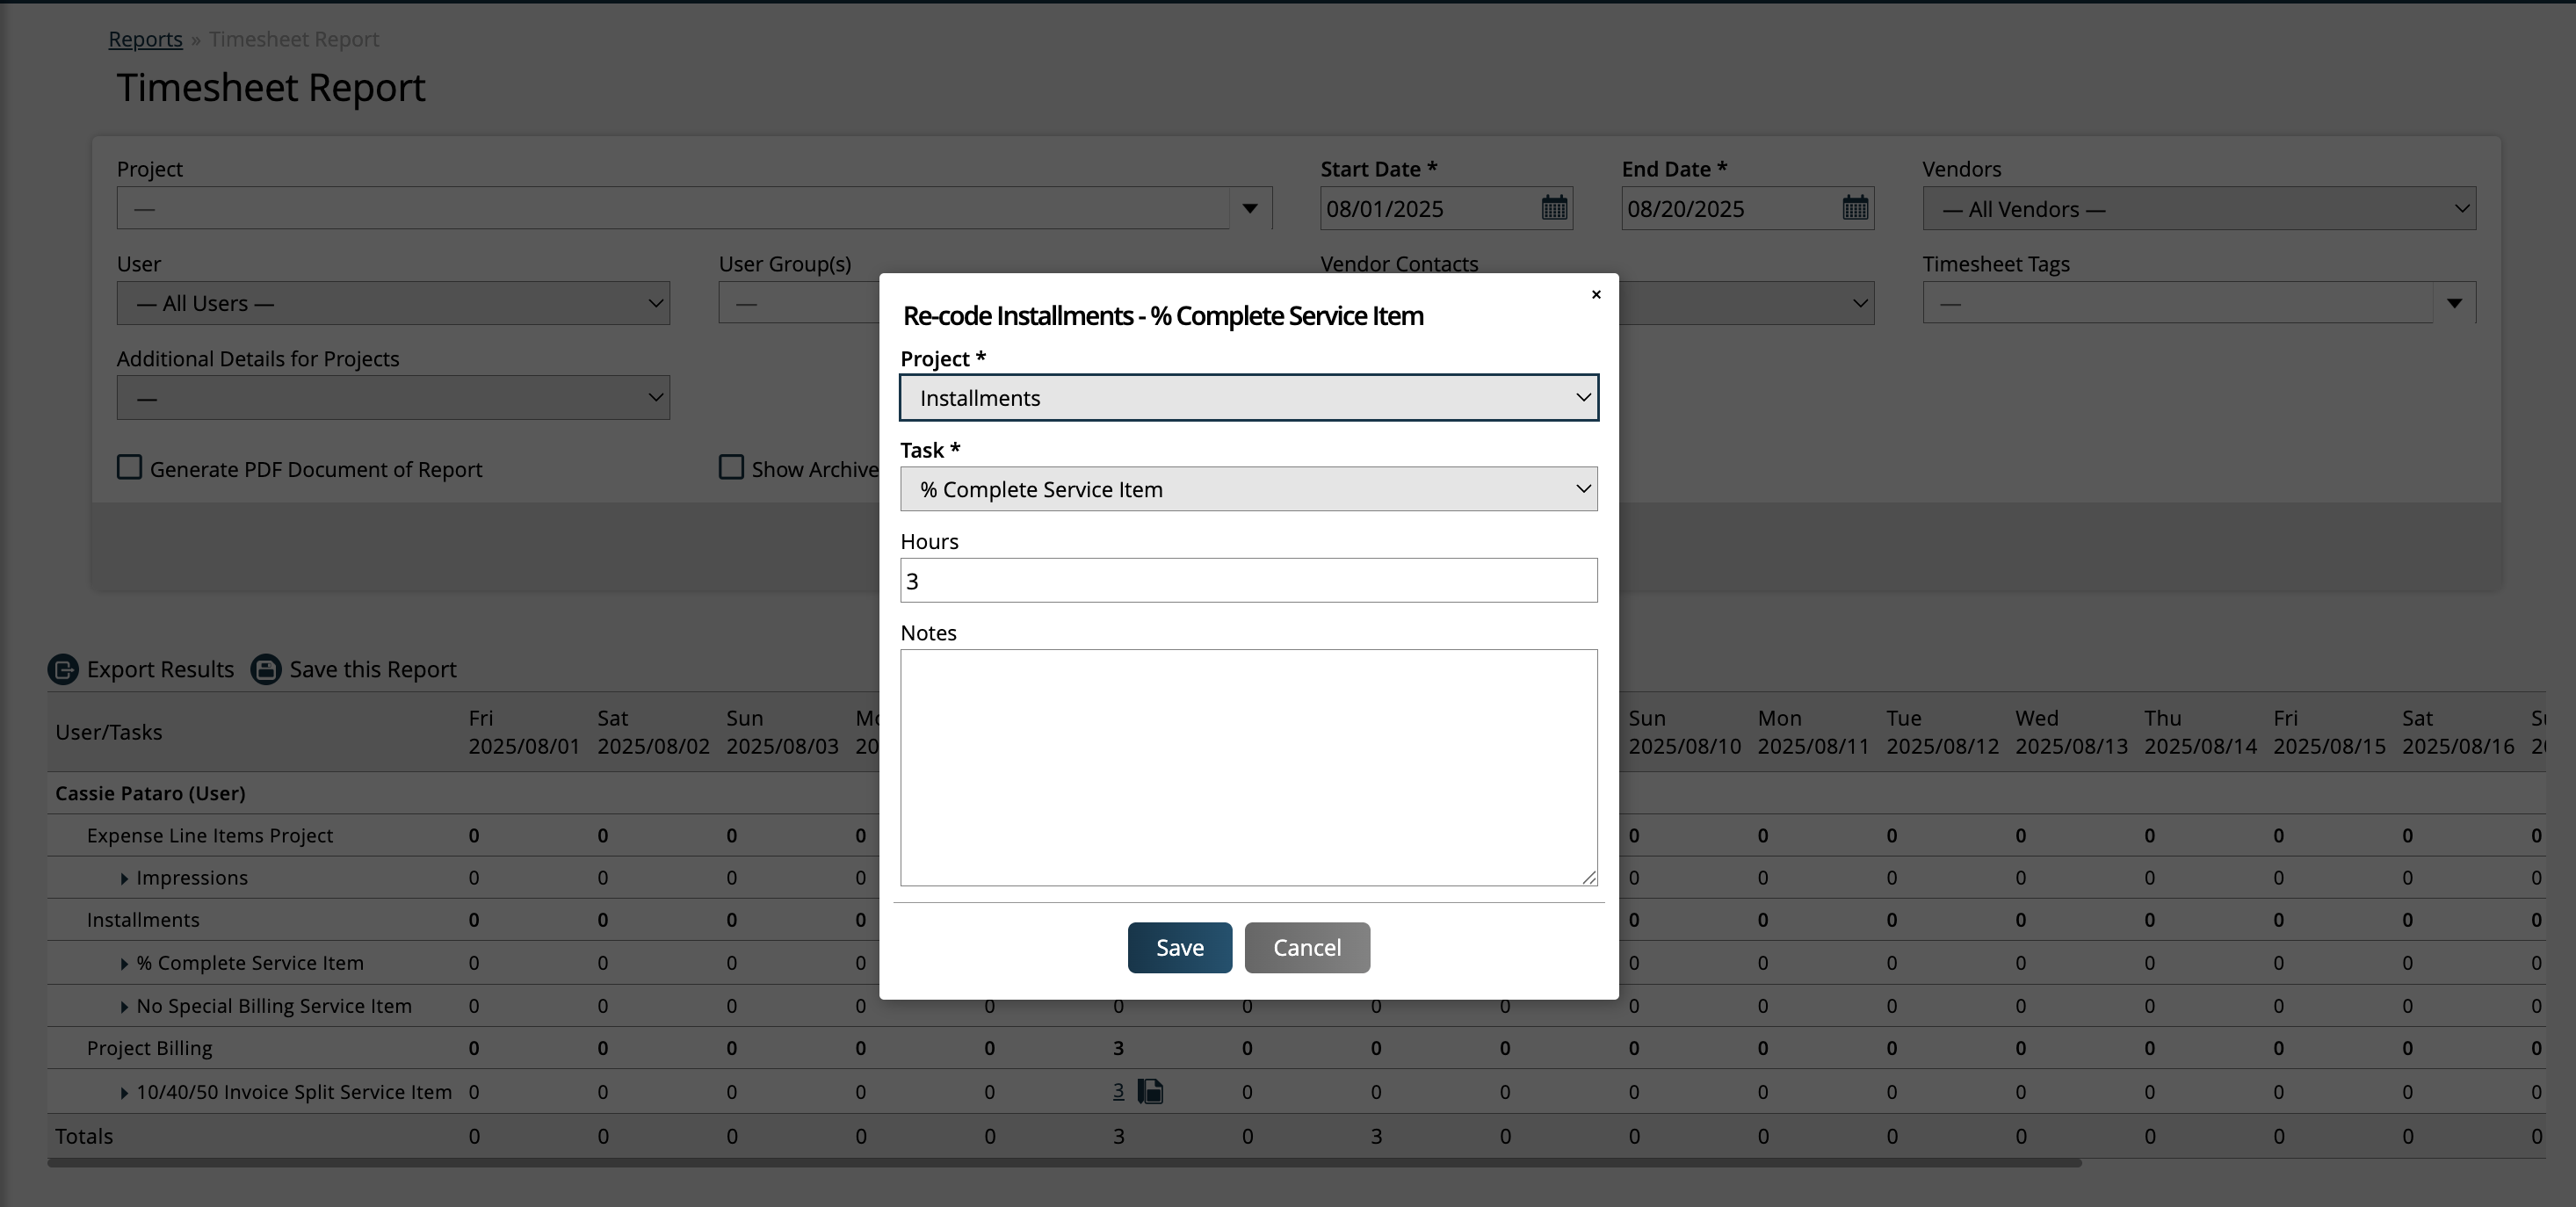Screen dimensions: 2576x1207
Task: Click into the Hours input field
Action: [x=1248, y=581]
